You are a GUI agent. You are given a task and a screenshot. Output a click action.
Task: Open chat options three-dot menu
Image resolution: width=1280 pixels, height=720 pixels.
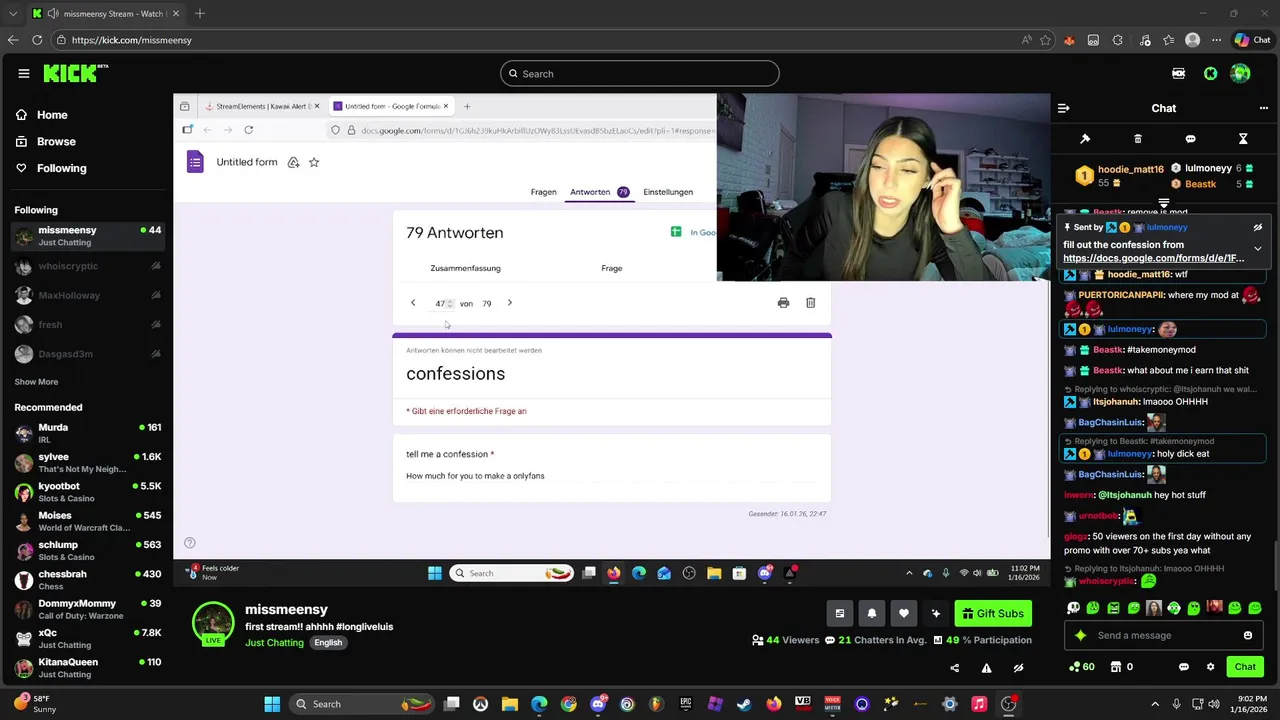(1263, 108)
